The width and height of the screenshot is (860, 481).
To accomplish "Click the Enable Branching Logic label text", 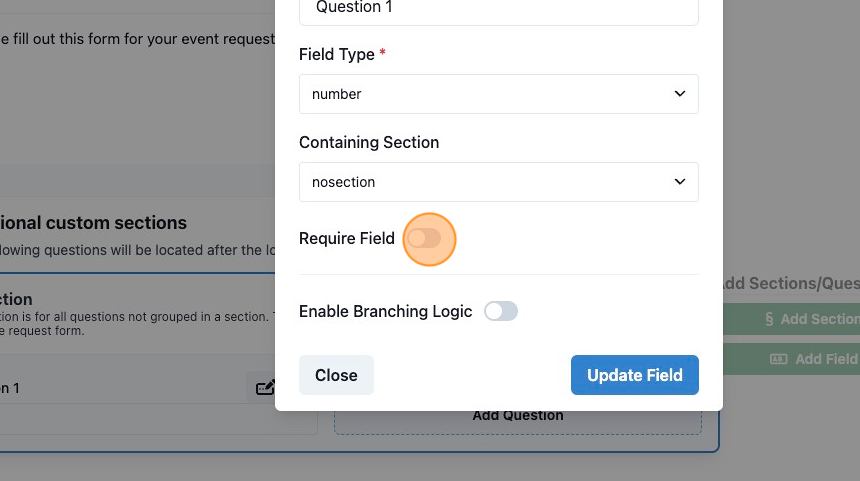I will click(x=386, y=312).
